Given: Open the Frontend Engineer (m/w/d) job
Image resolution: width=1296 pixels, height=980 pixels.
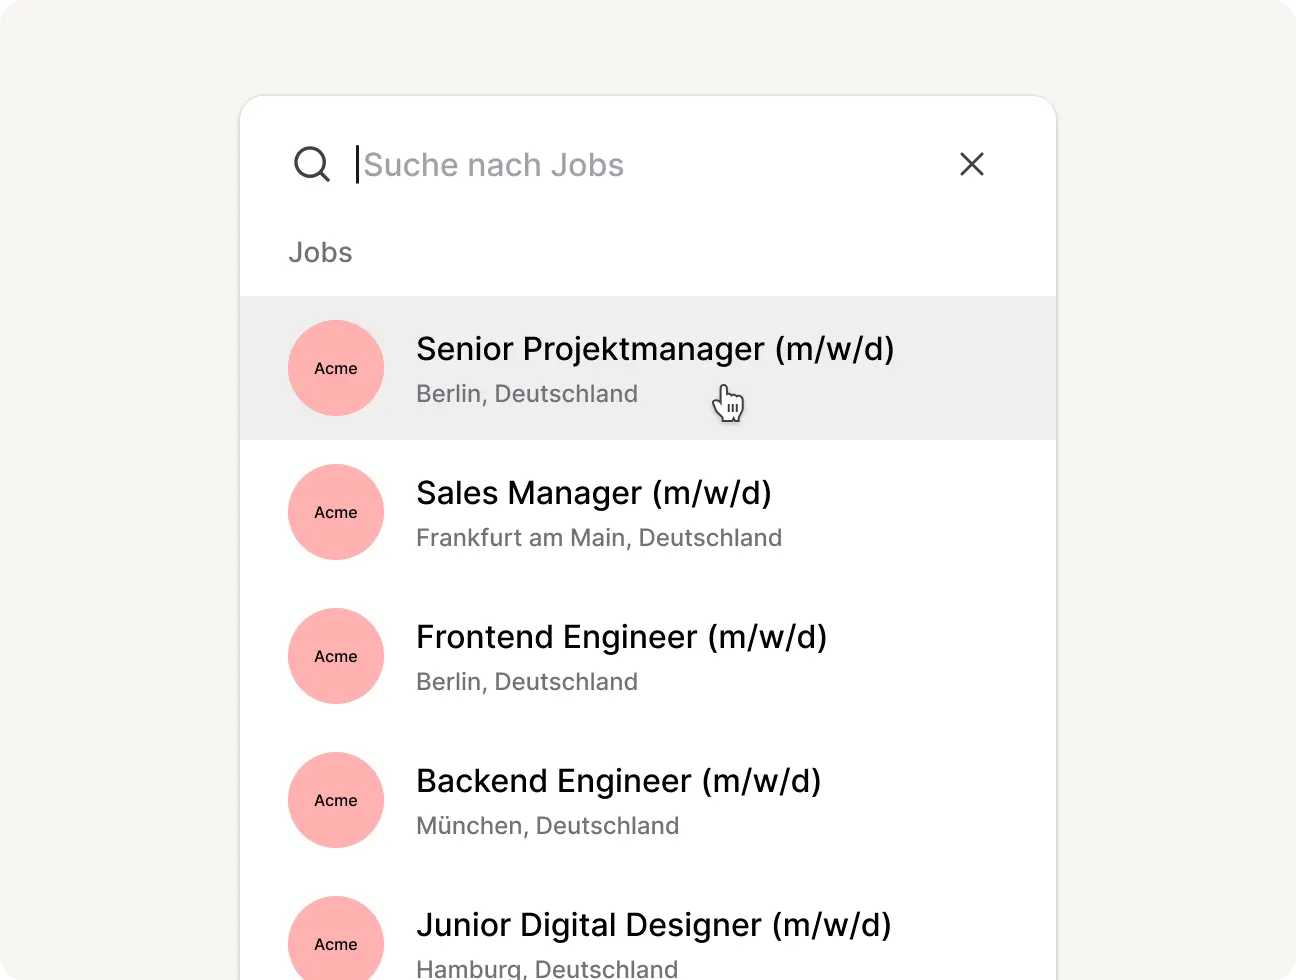Looking at the screenshot, I should (x=648, y=656).
